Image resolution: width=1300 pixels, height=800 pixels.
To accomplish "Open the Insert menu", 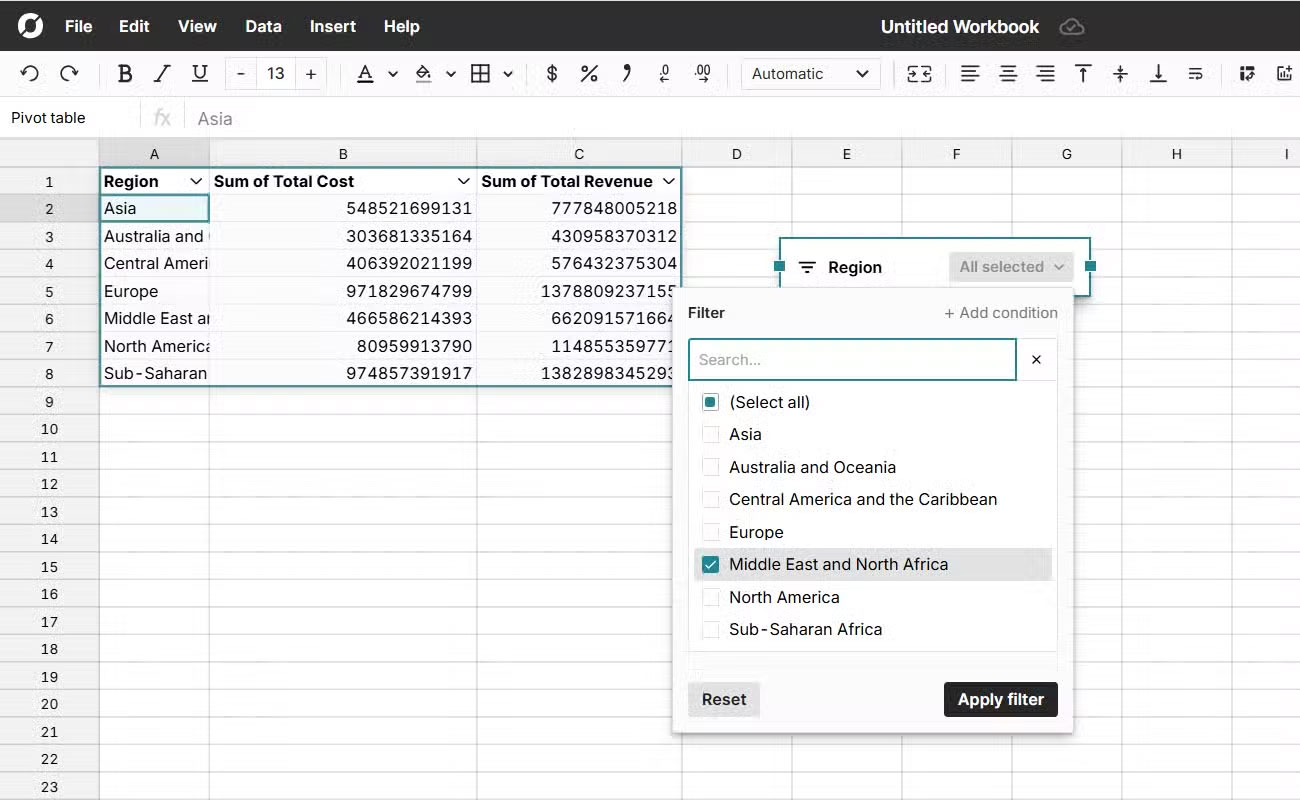I will tap(332, 26).
